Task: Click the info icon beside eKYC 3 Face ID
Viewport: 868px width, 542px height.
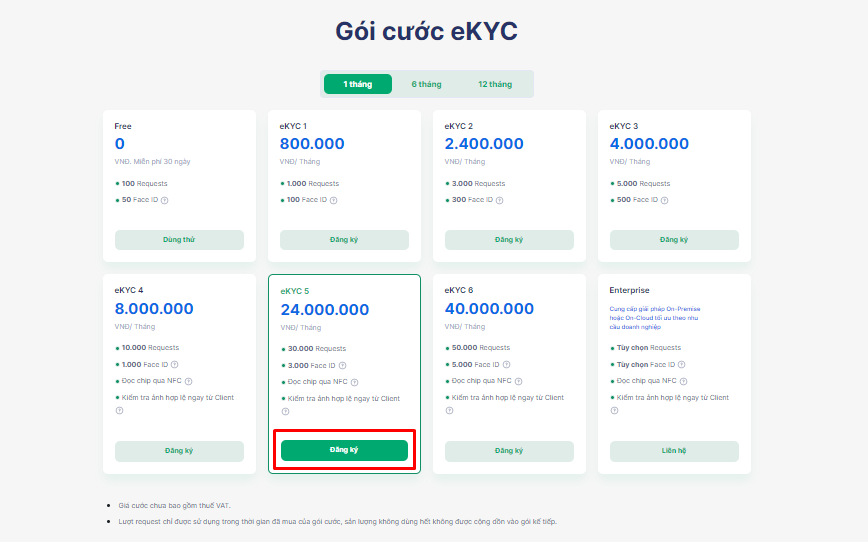Action: (664, 200)
